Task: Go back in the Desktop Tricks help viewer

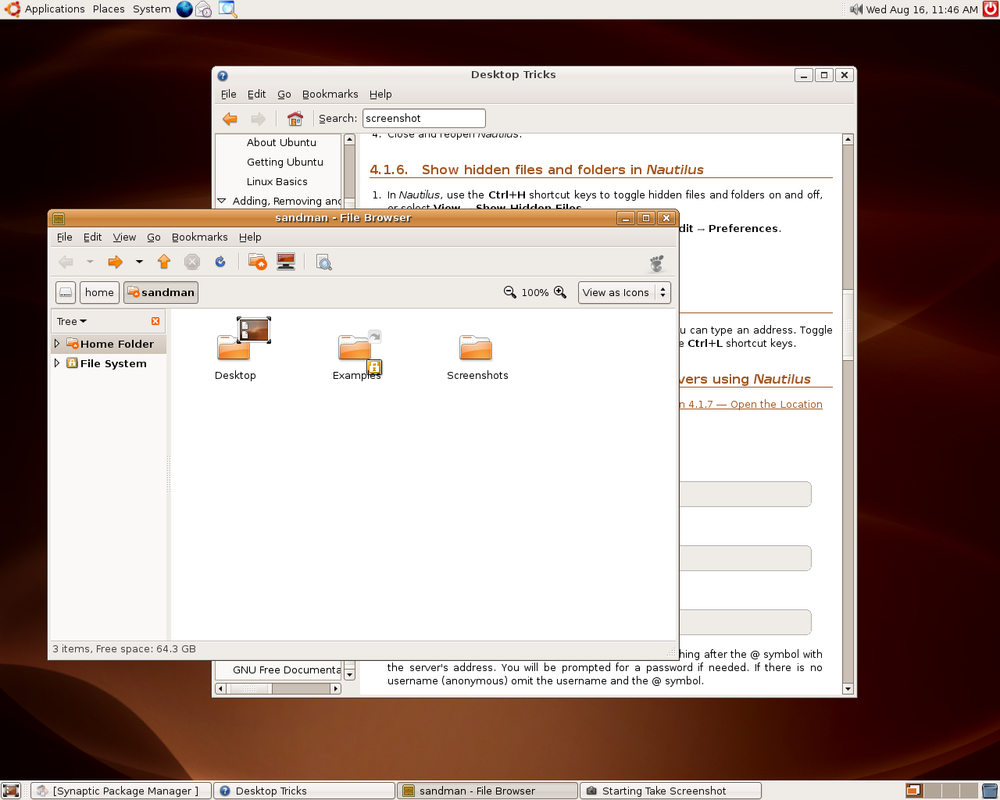Action: click(230, 118)
